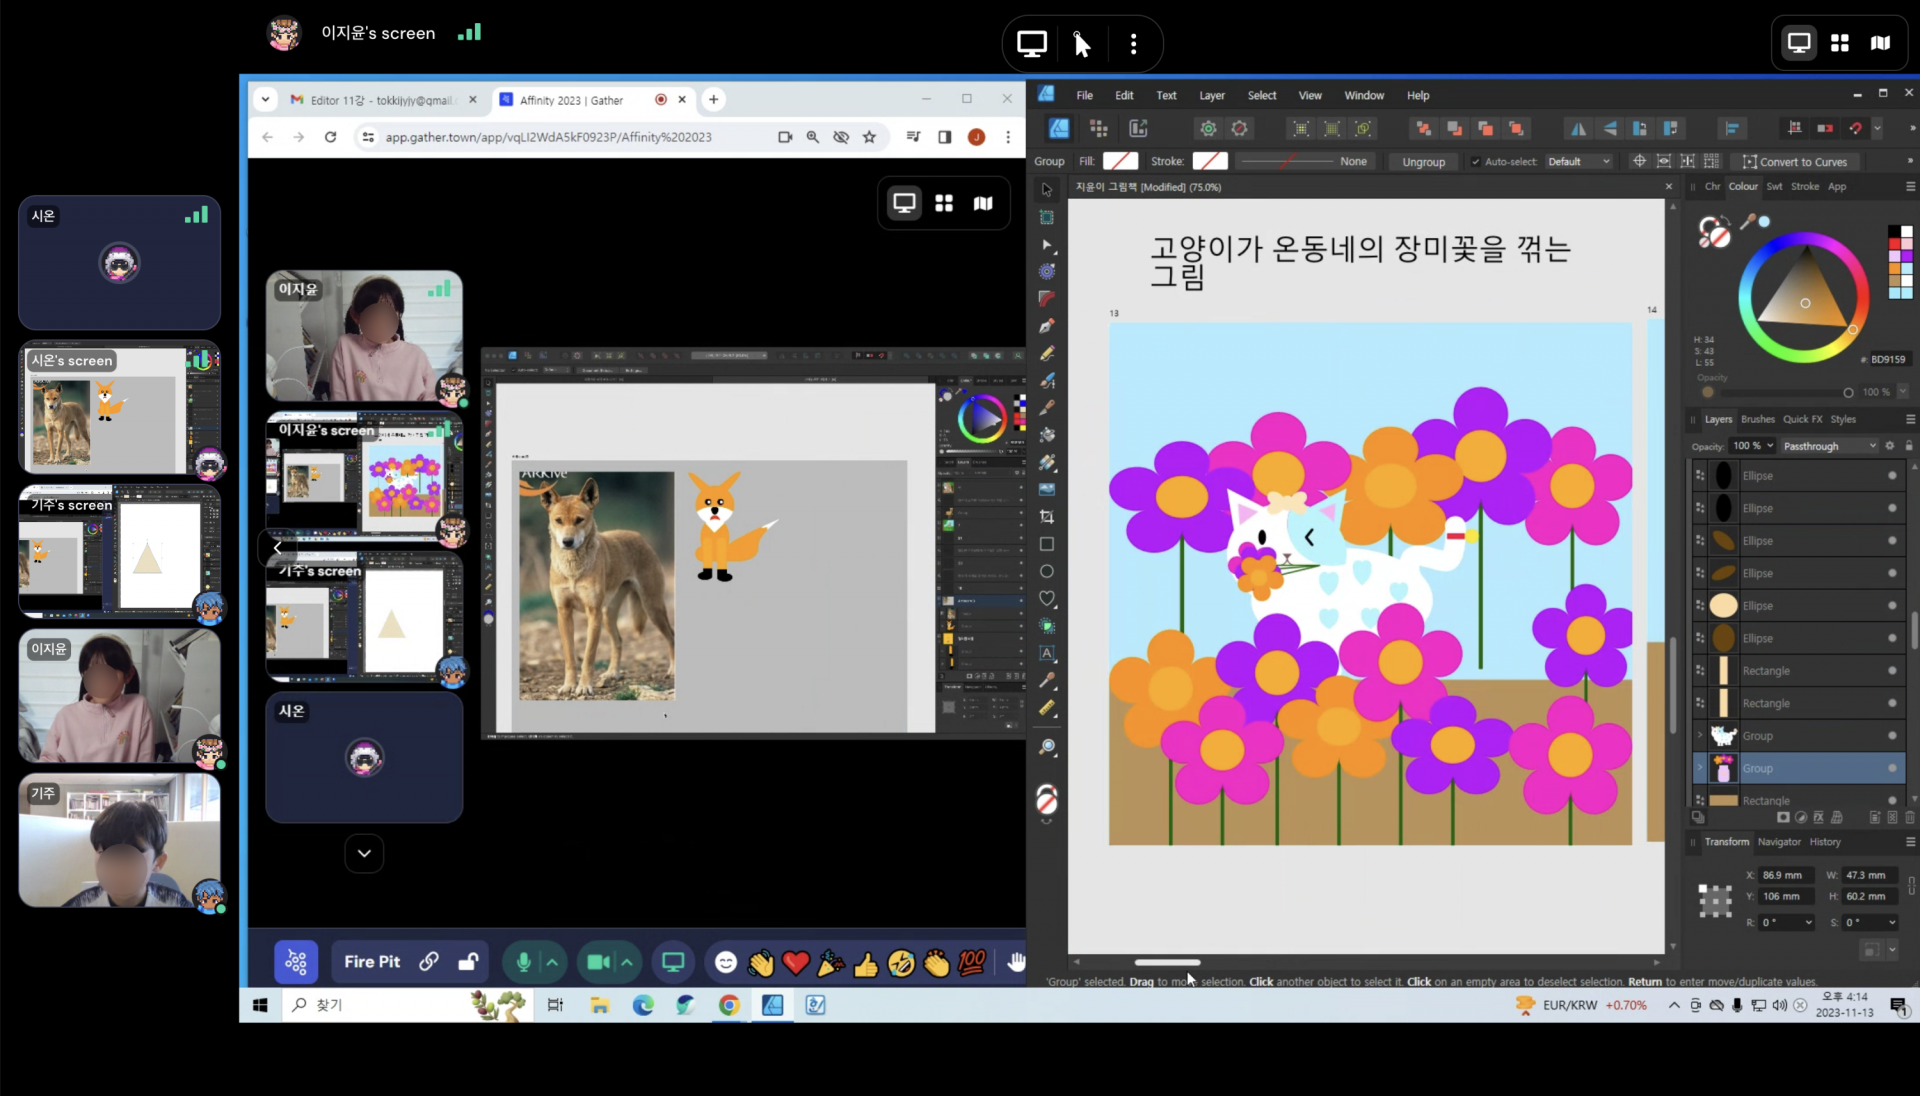Open the File menu
The width and height of the screenshot is (1920, 1096).
(x=1084, y=96)
